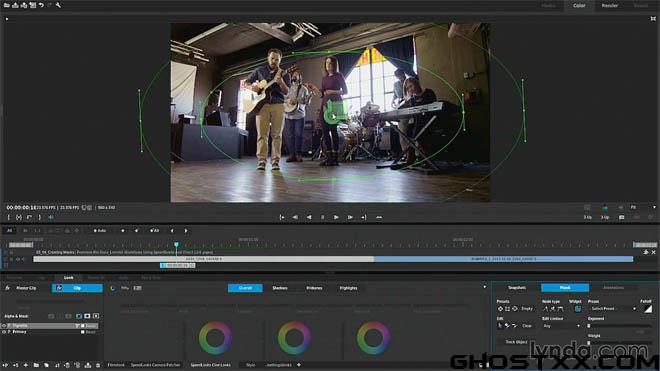
Task: Switch to Highlights tonal range
Action: (x=349, y=288)
